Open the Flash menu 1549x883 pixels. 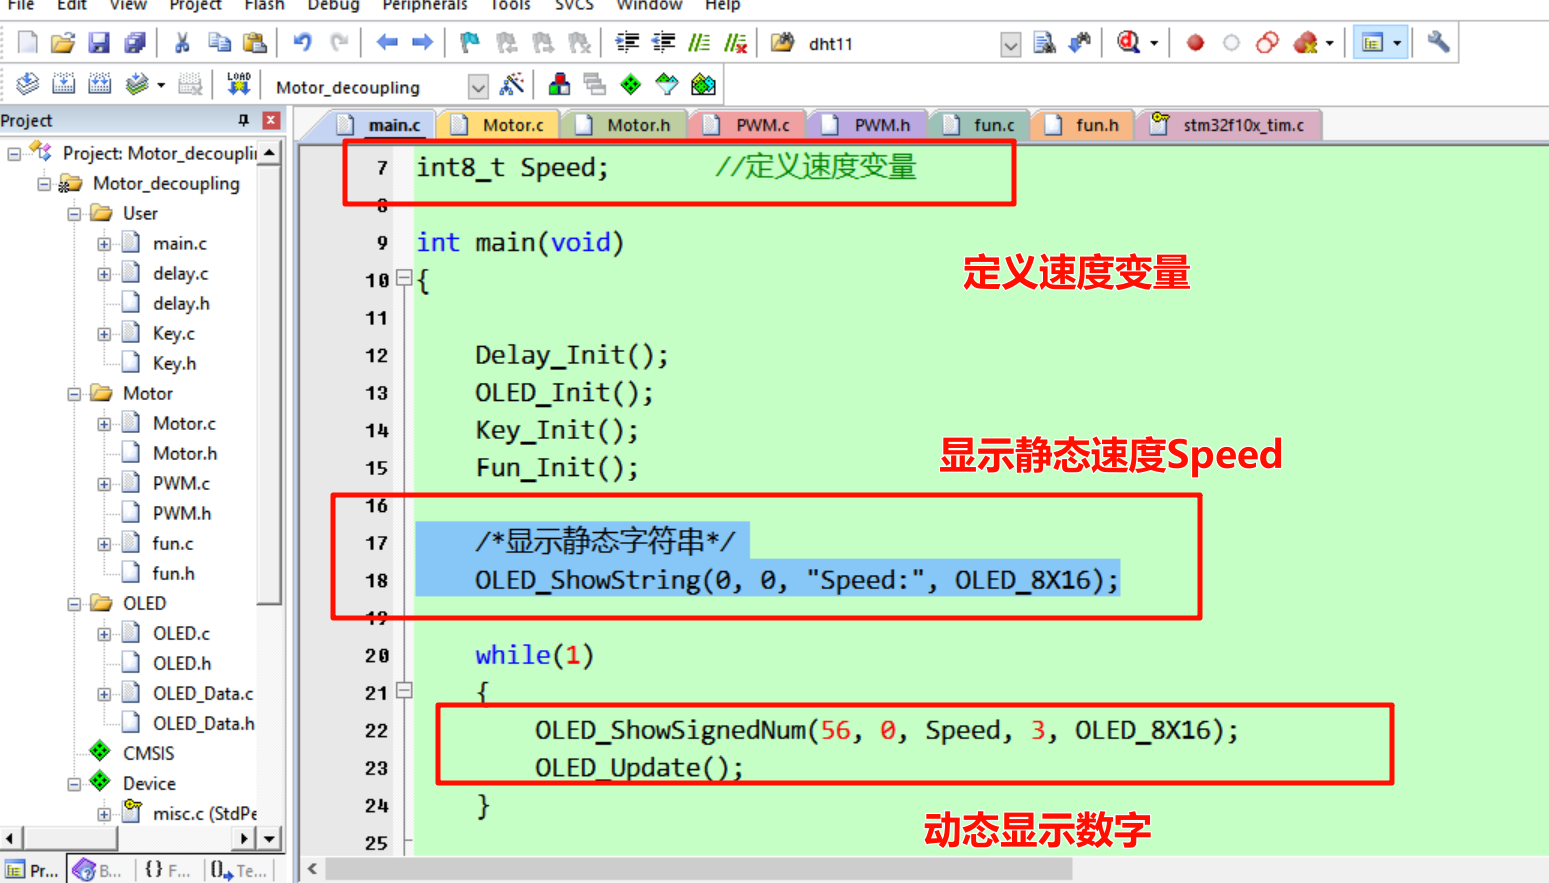coord(264,6)
